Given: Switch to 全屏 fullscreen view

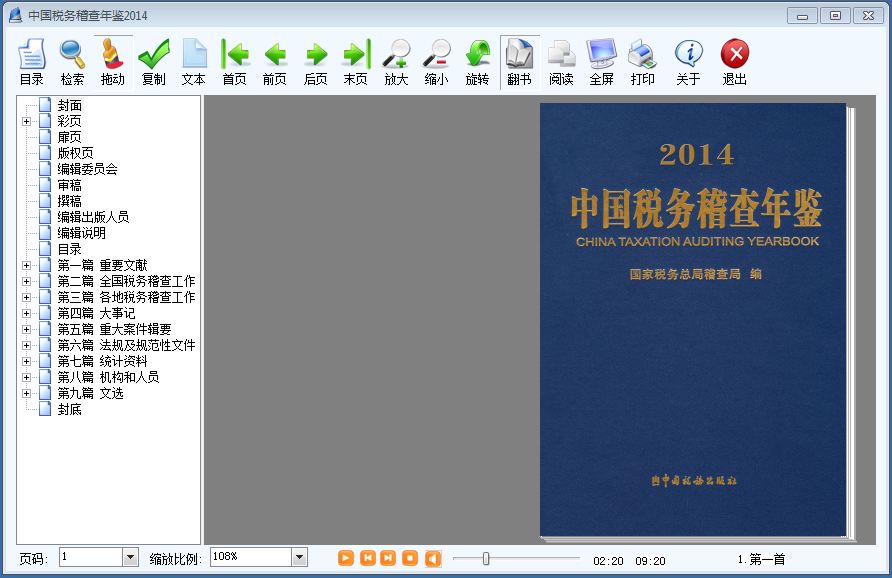Looking at the screenshot, I should pos(601,62).
